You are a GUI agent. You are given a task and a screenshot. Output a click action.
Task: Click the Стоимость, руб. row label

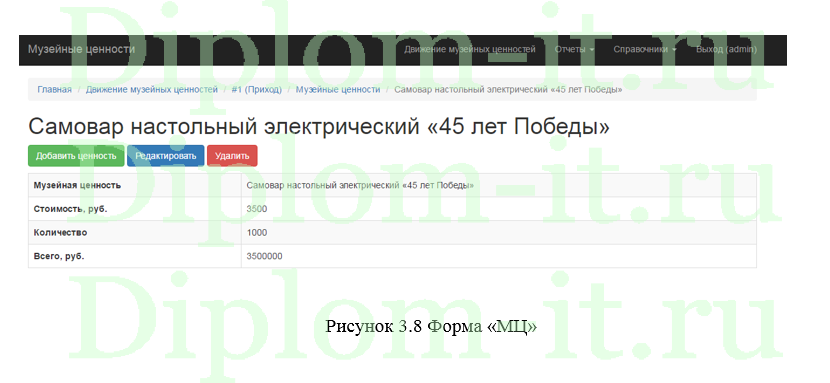(70, 209)
